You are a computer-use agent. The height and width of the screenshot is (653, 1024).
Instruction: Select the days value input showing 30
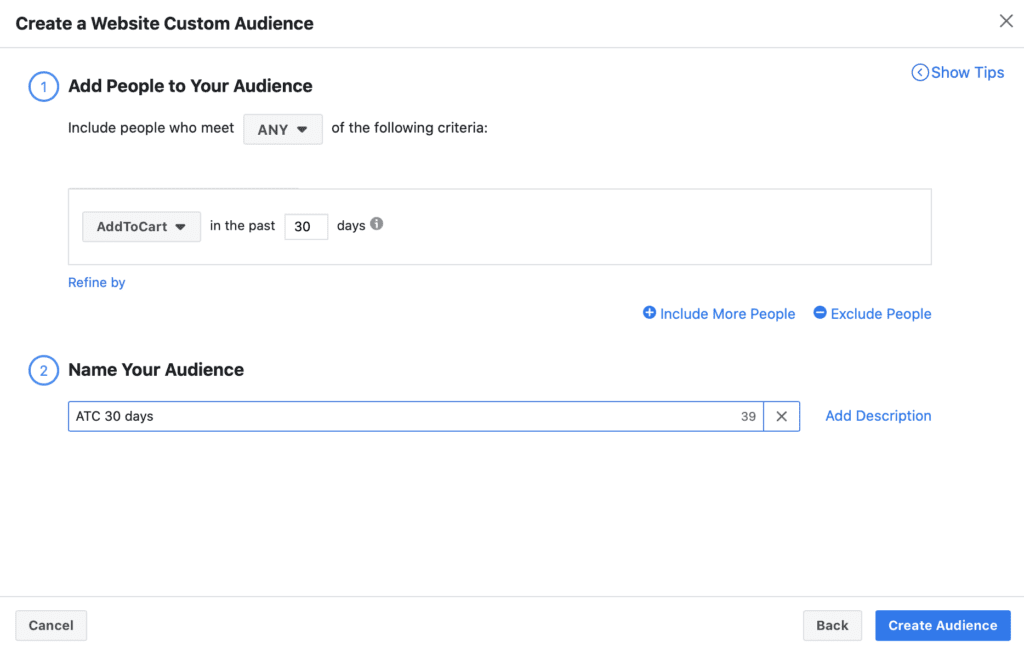click(306, 226)
